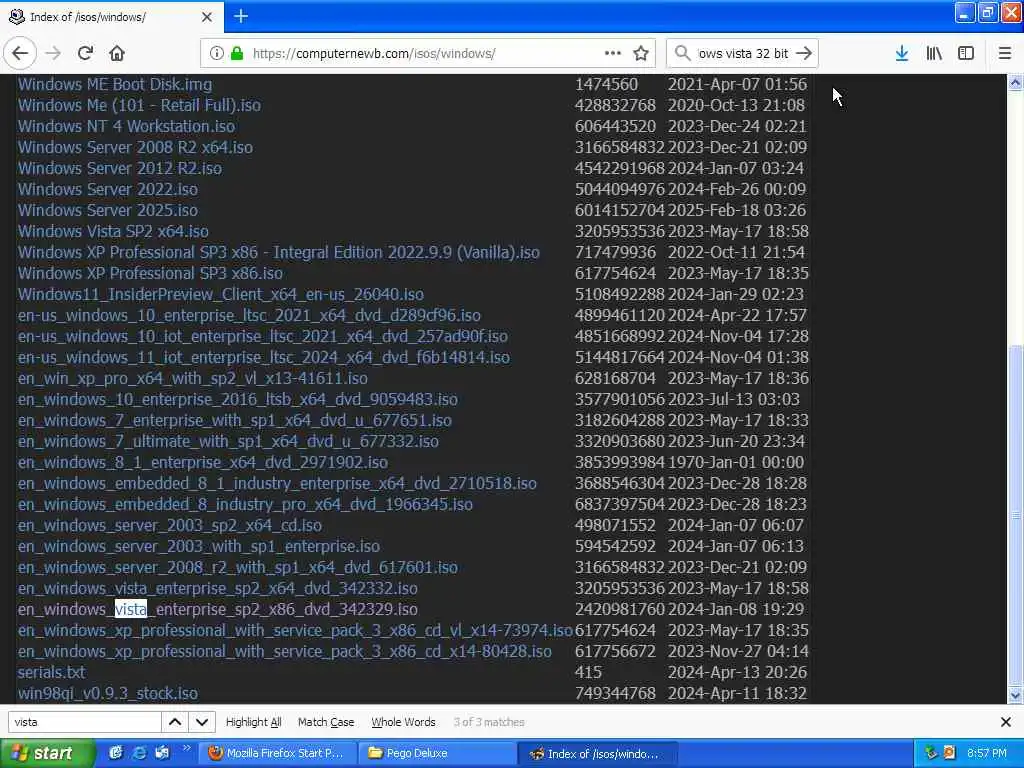The width and height of the screenshot is (1024, 768).
Task: Click the orange tray icon beside the clock
Action: [950, 753]
